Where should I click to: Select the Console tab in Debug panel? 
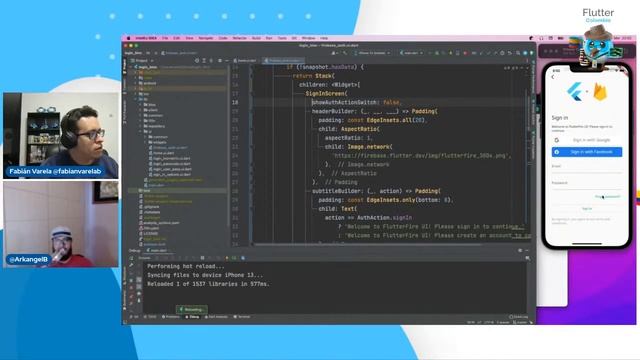(144, 258)
